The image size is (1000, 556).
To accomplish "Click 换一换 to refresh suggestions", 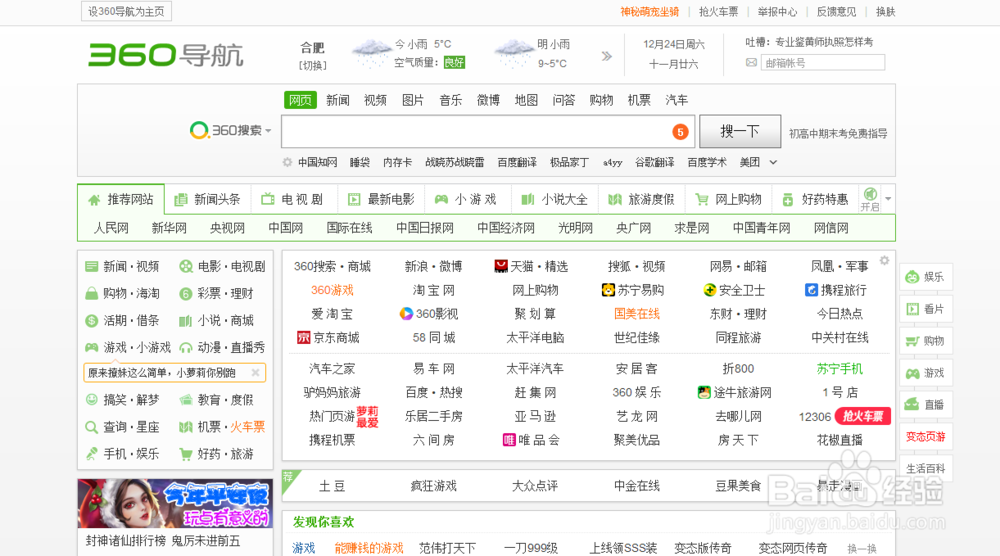I will (x=862, y=548).
